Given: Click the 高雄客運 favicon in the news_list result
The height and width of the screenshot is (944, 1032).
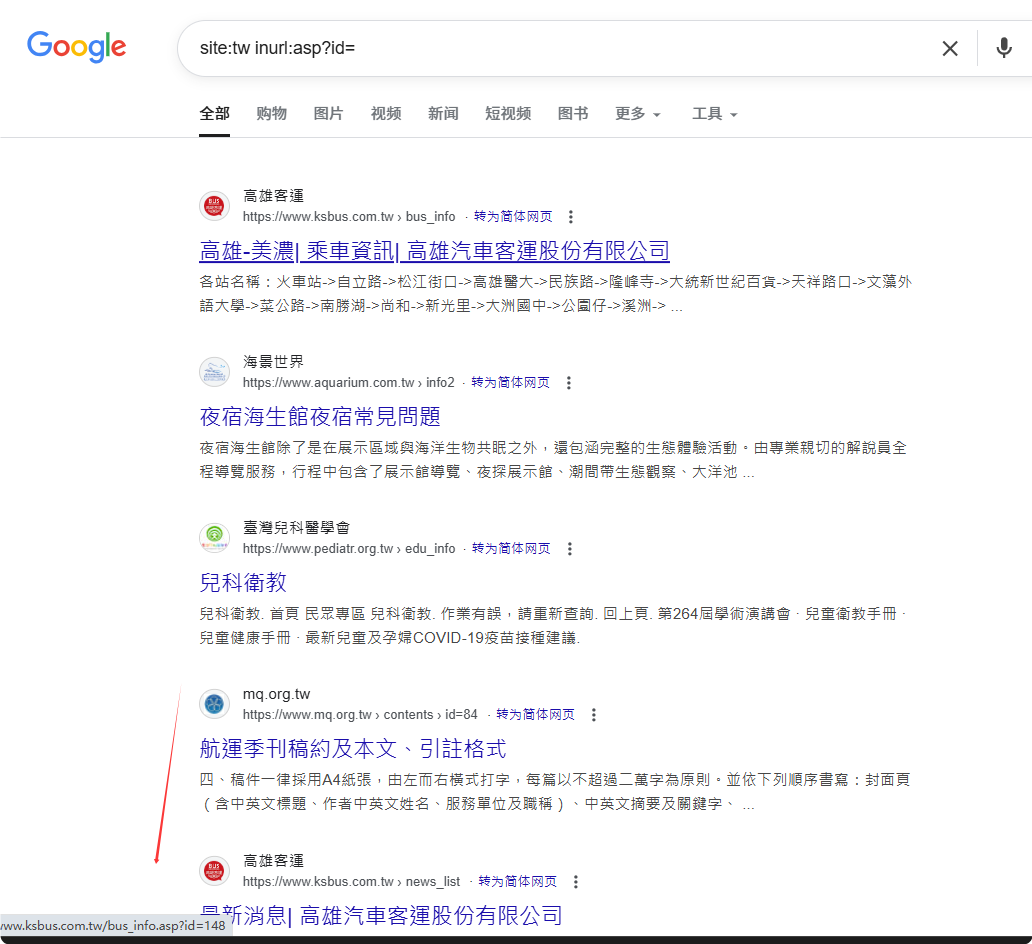Looking at the screenshot, I should (215, 871).
